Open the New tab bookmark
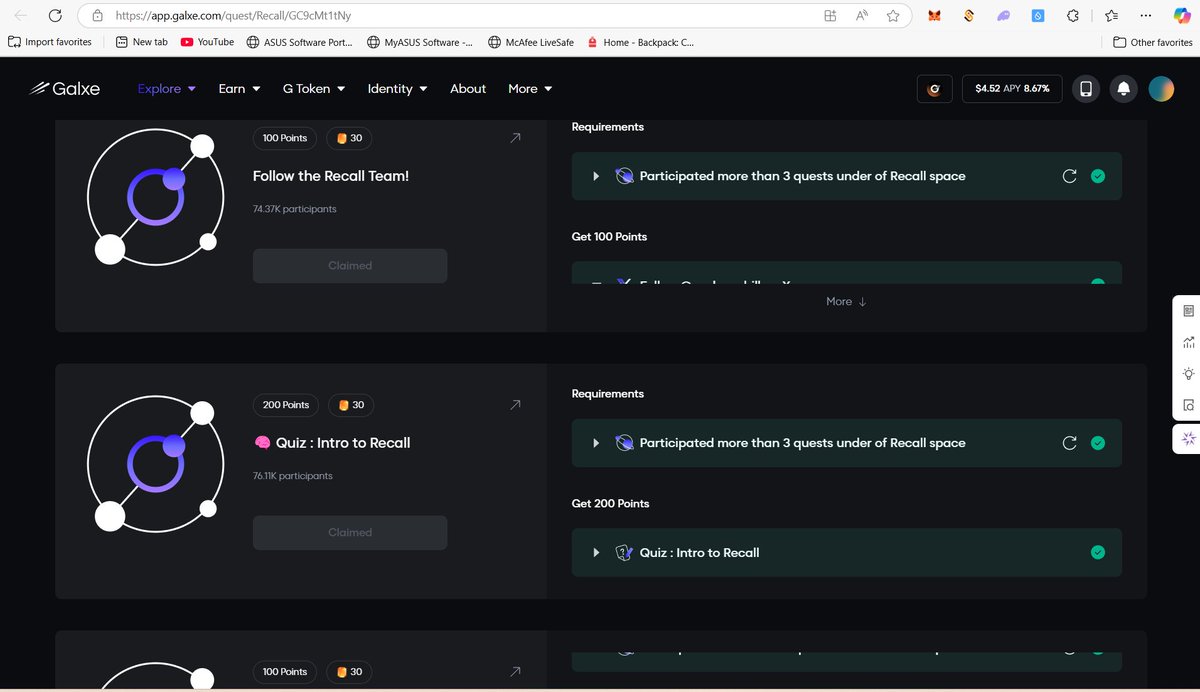Image resolution: width=1200 pixels, height=692 pixels. pos(141,42)
